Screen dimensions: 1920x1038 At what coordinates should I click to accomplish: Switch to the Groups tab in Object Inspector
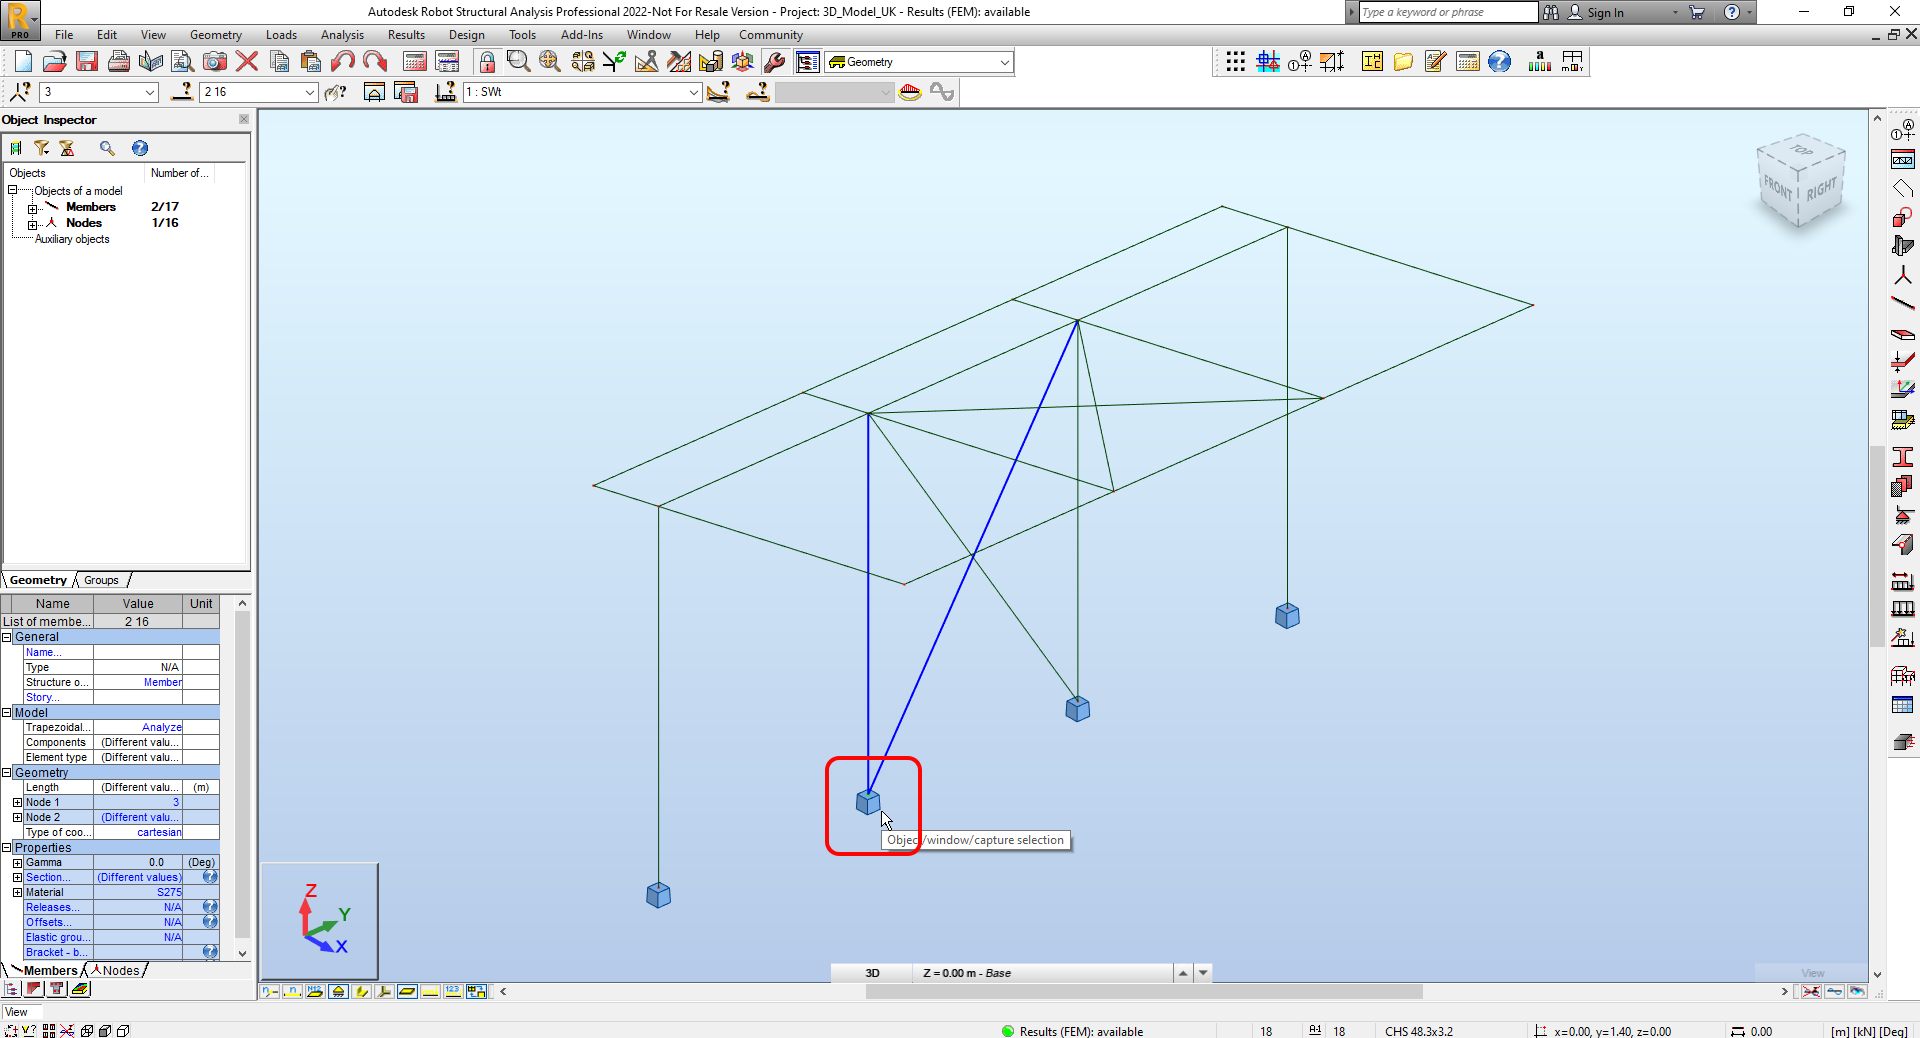click(100, 580)
